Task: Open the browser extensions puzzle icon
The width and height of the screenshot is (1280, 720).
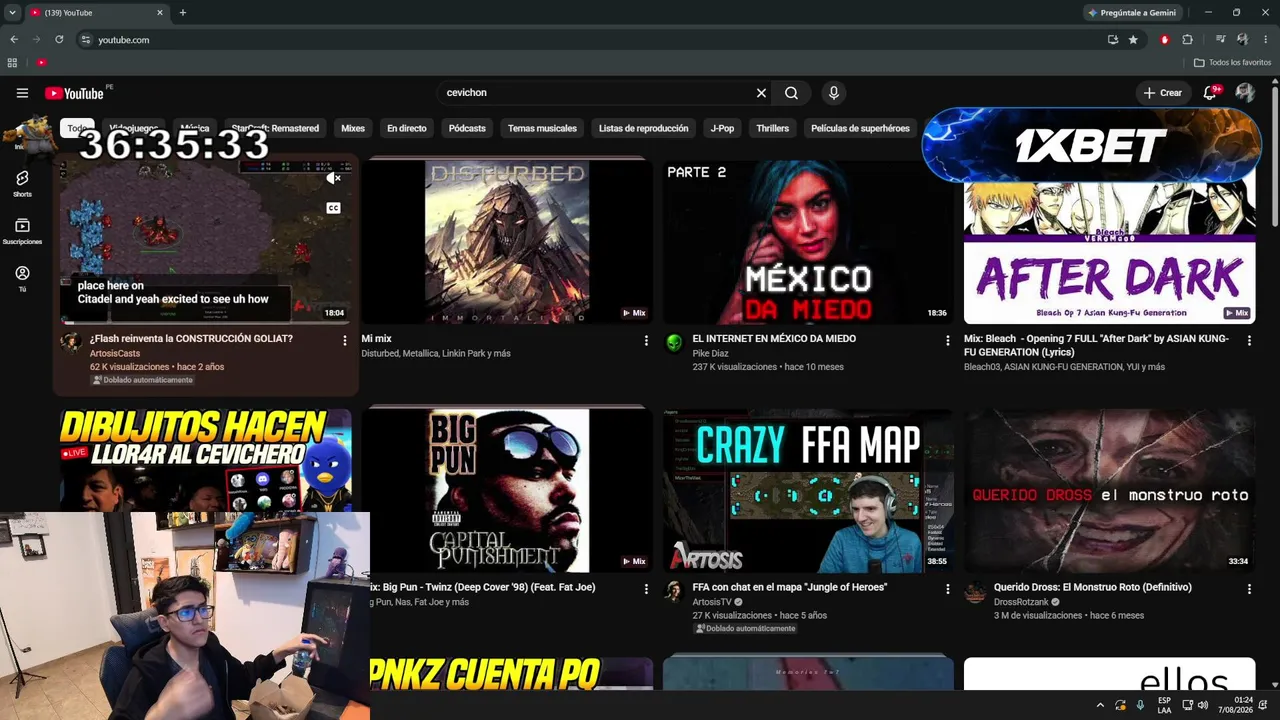Action: 1188,40
